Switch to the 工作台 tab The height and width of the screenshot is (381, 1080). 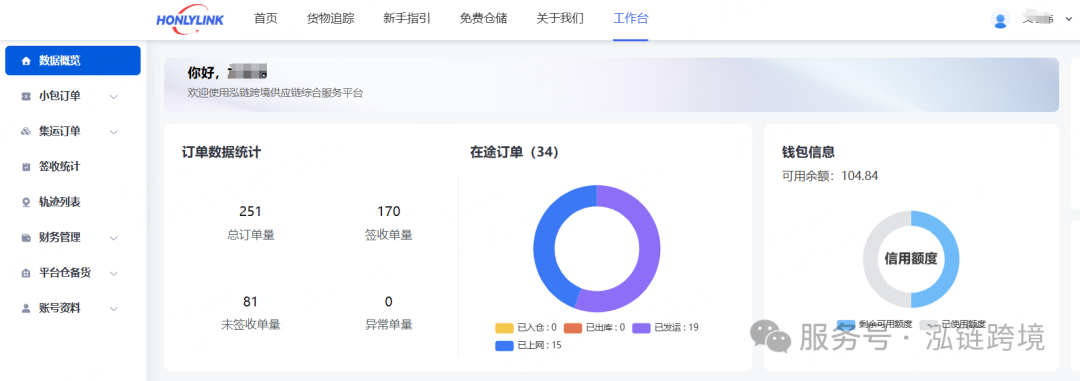click(630, 19)
